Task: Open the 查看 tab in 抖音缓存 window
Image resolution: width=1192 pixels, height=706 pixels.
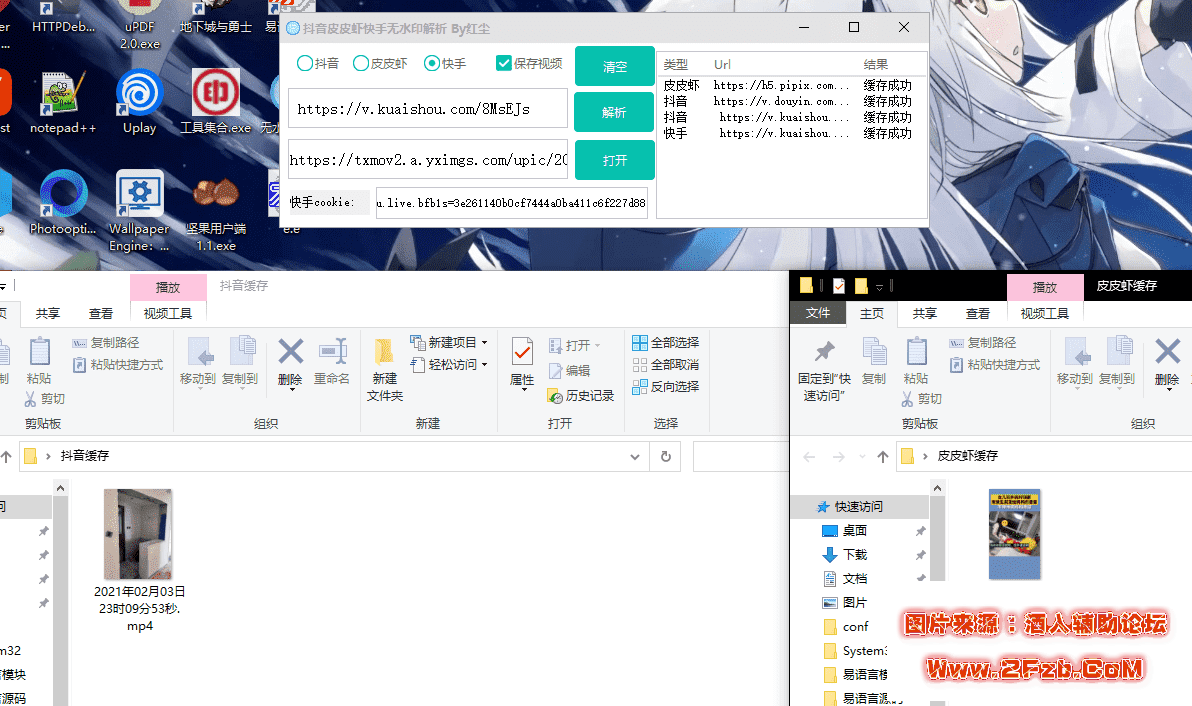Action: click(101, 313)
